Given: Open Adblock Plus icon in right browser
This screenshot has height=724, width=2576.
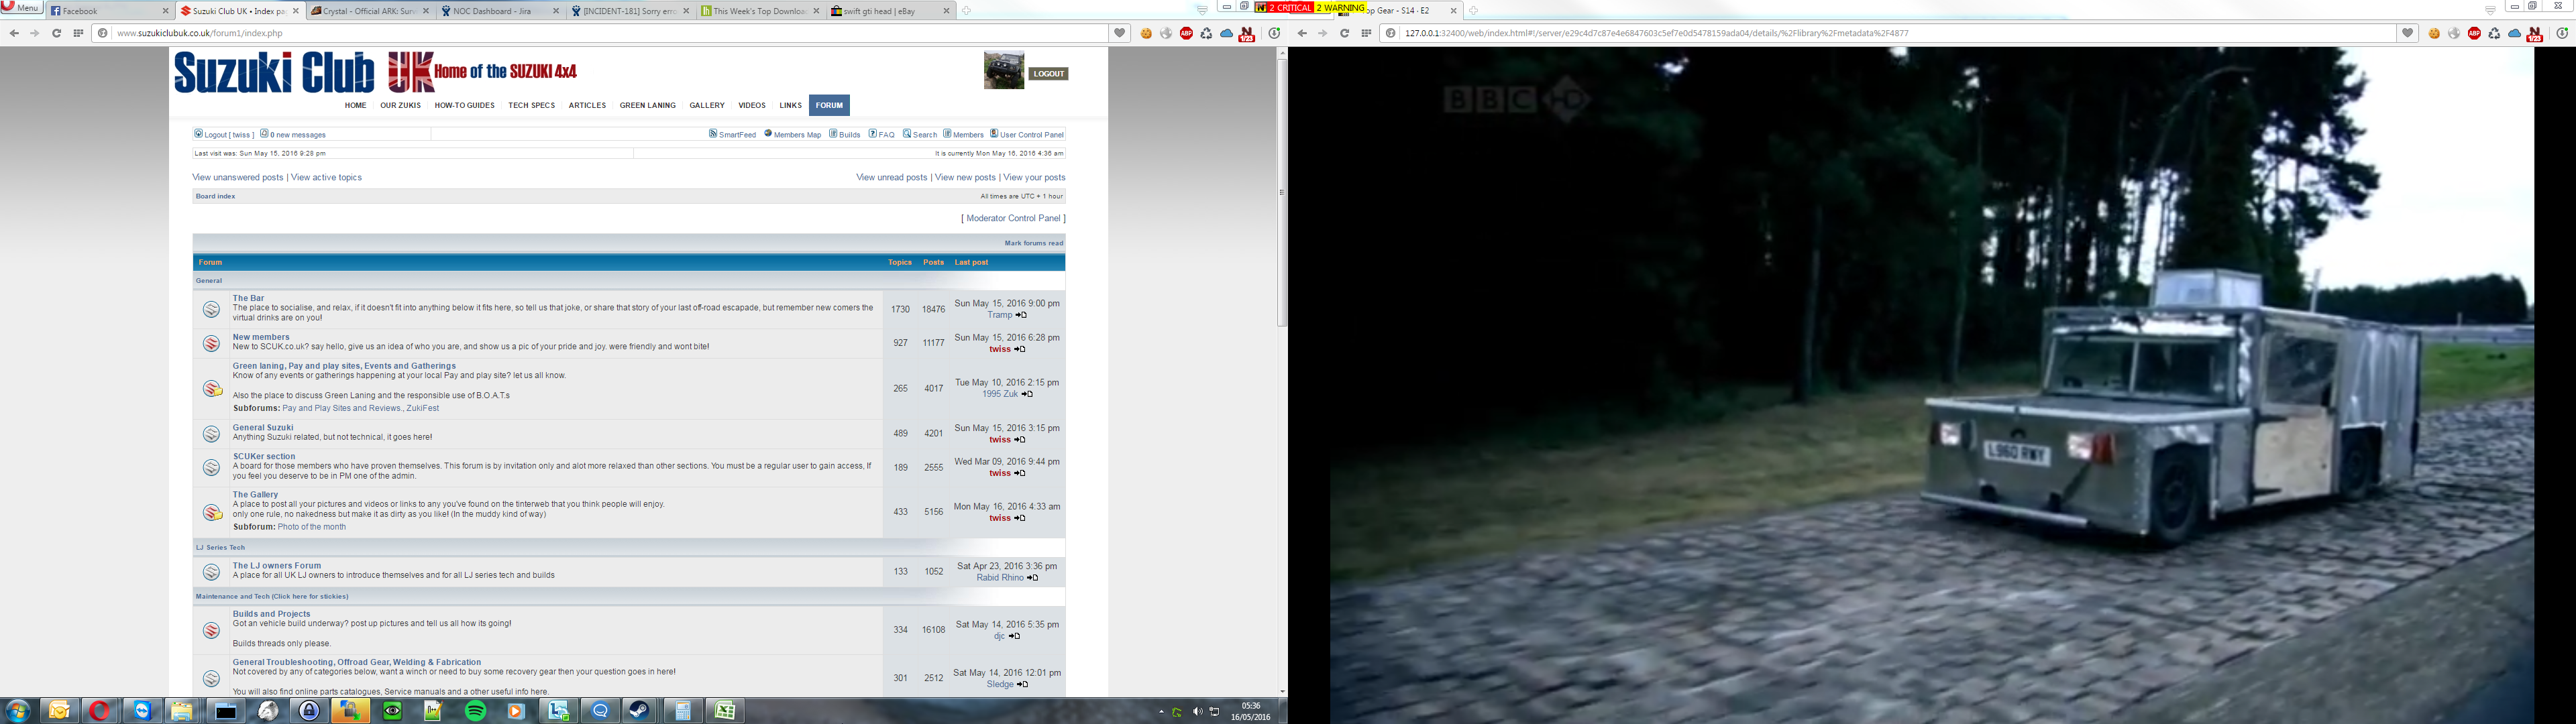Looking at the screenshot, I should pos(2474,33).
